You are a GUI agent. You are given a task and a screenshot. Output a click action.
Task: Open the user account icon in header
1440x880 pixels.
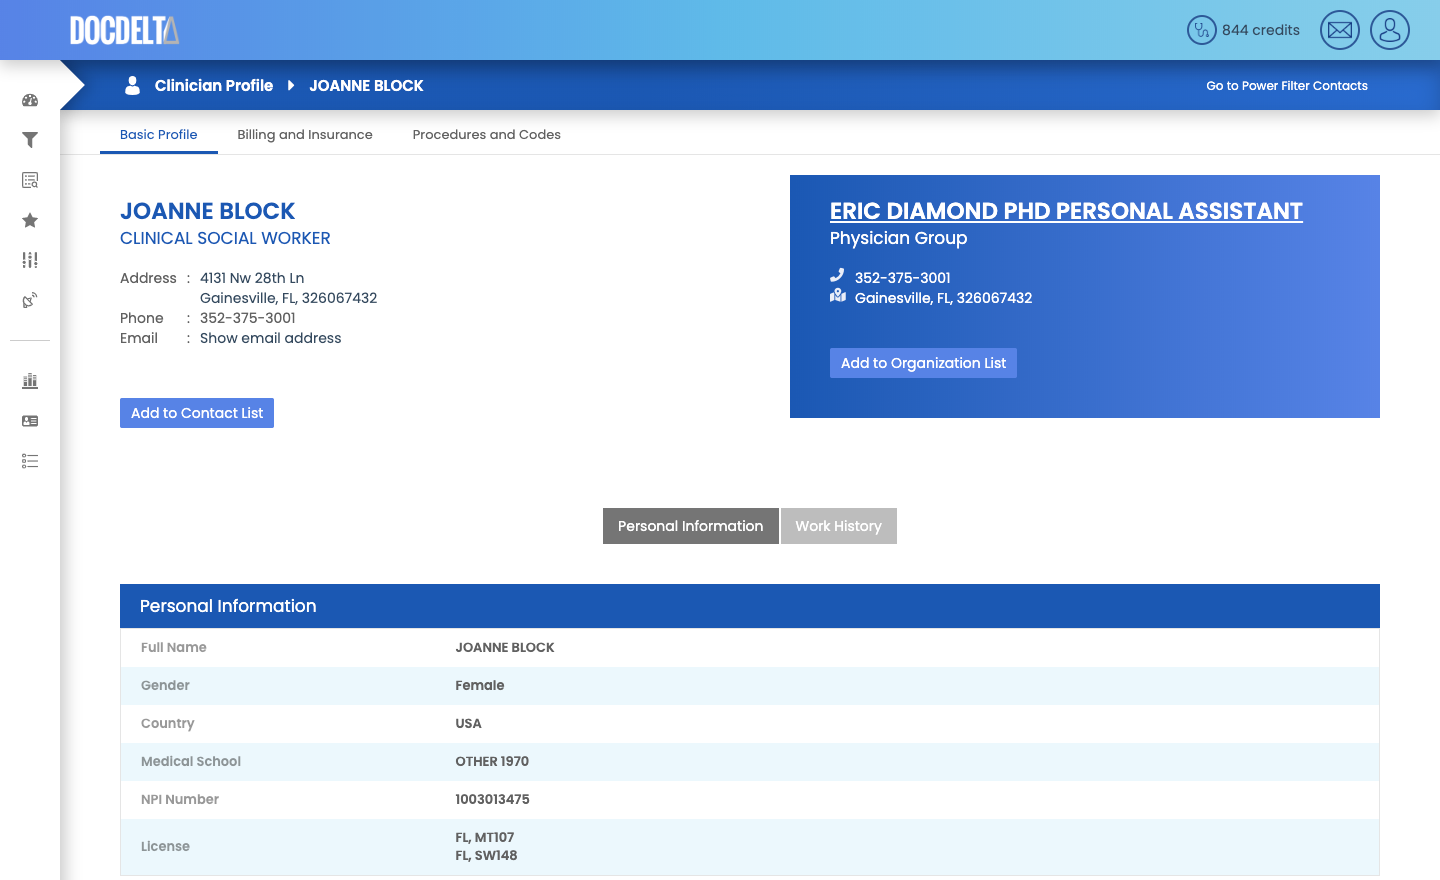click(1390, 30)
